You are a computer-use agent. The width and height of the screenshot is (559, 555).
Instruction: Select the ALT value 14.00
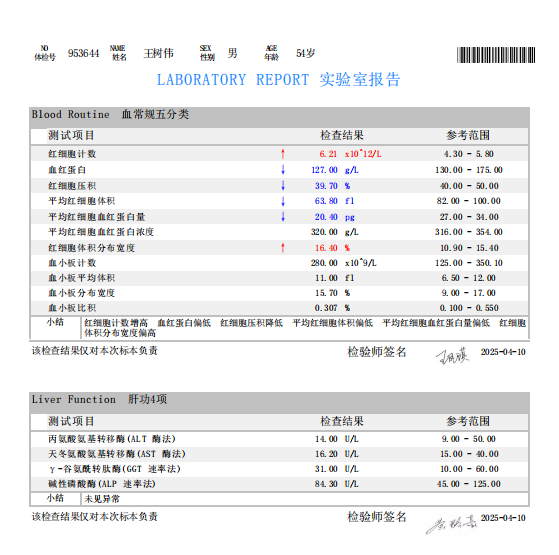[326, 439]
